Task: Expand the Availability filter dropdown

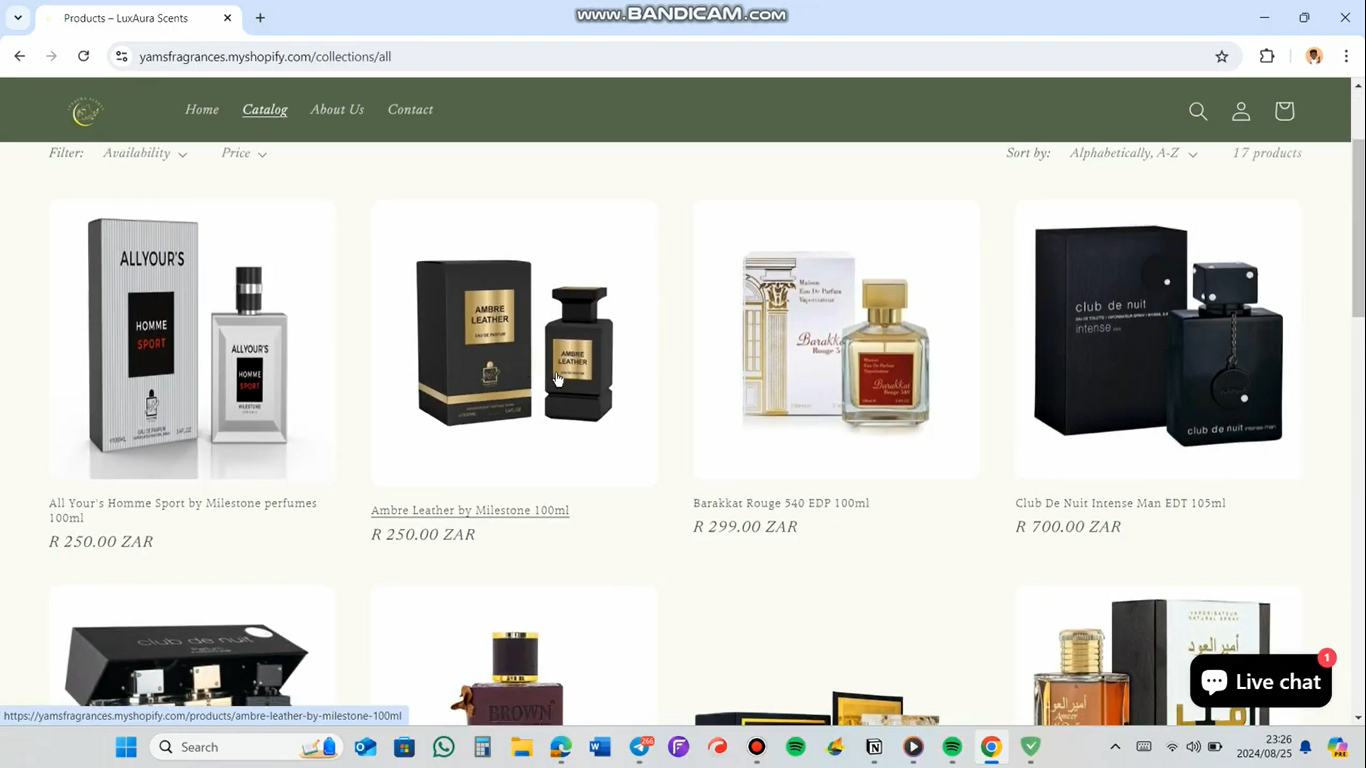Action: pos(144,153)
